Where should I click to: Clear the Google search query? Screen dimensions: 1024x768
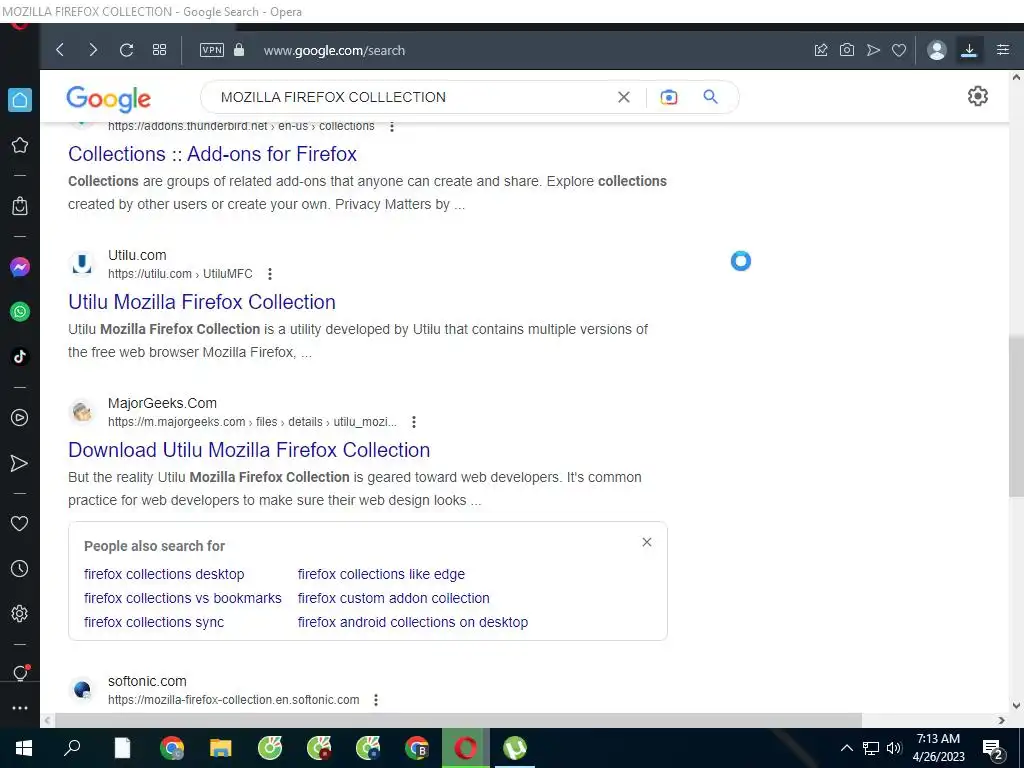[x=624, y=97]
